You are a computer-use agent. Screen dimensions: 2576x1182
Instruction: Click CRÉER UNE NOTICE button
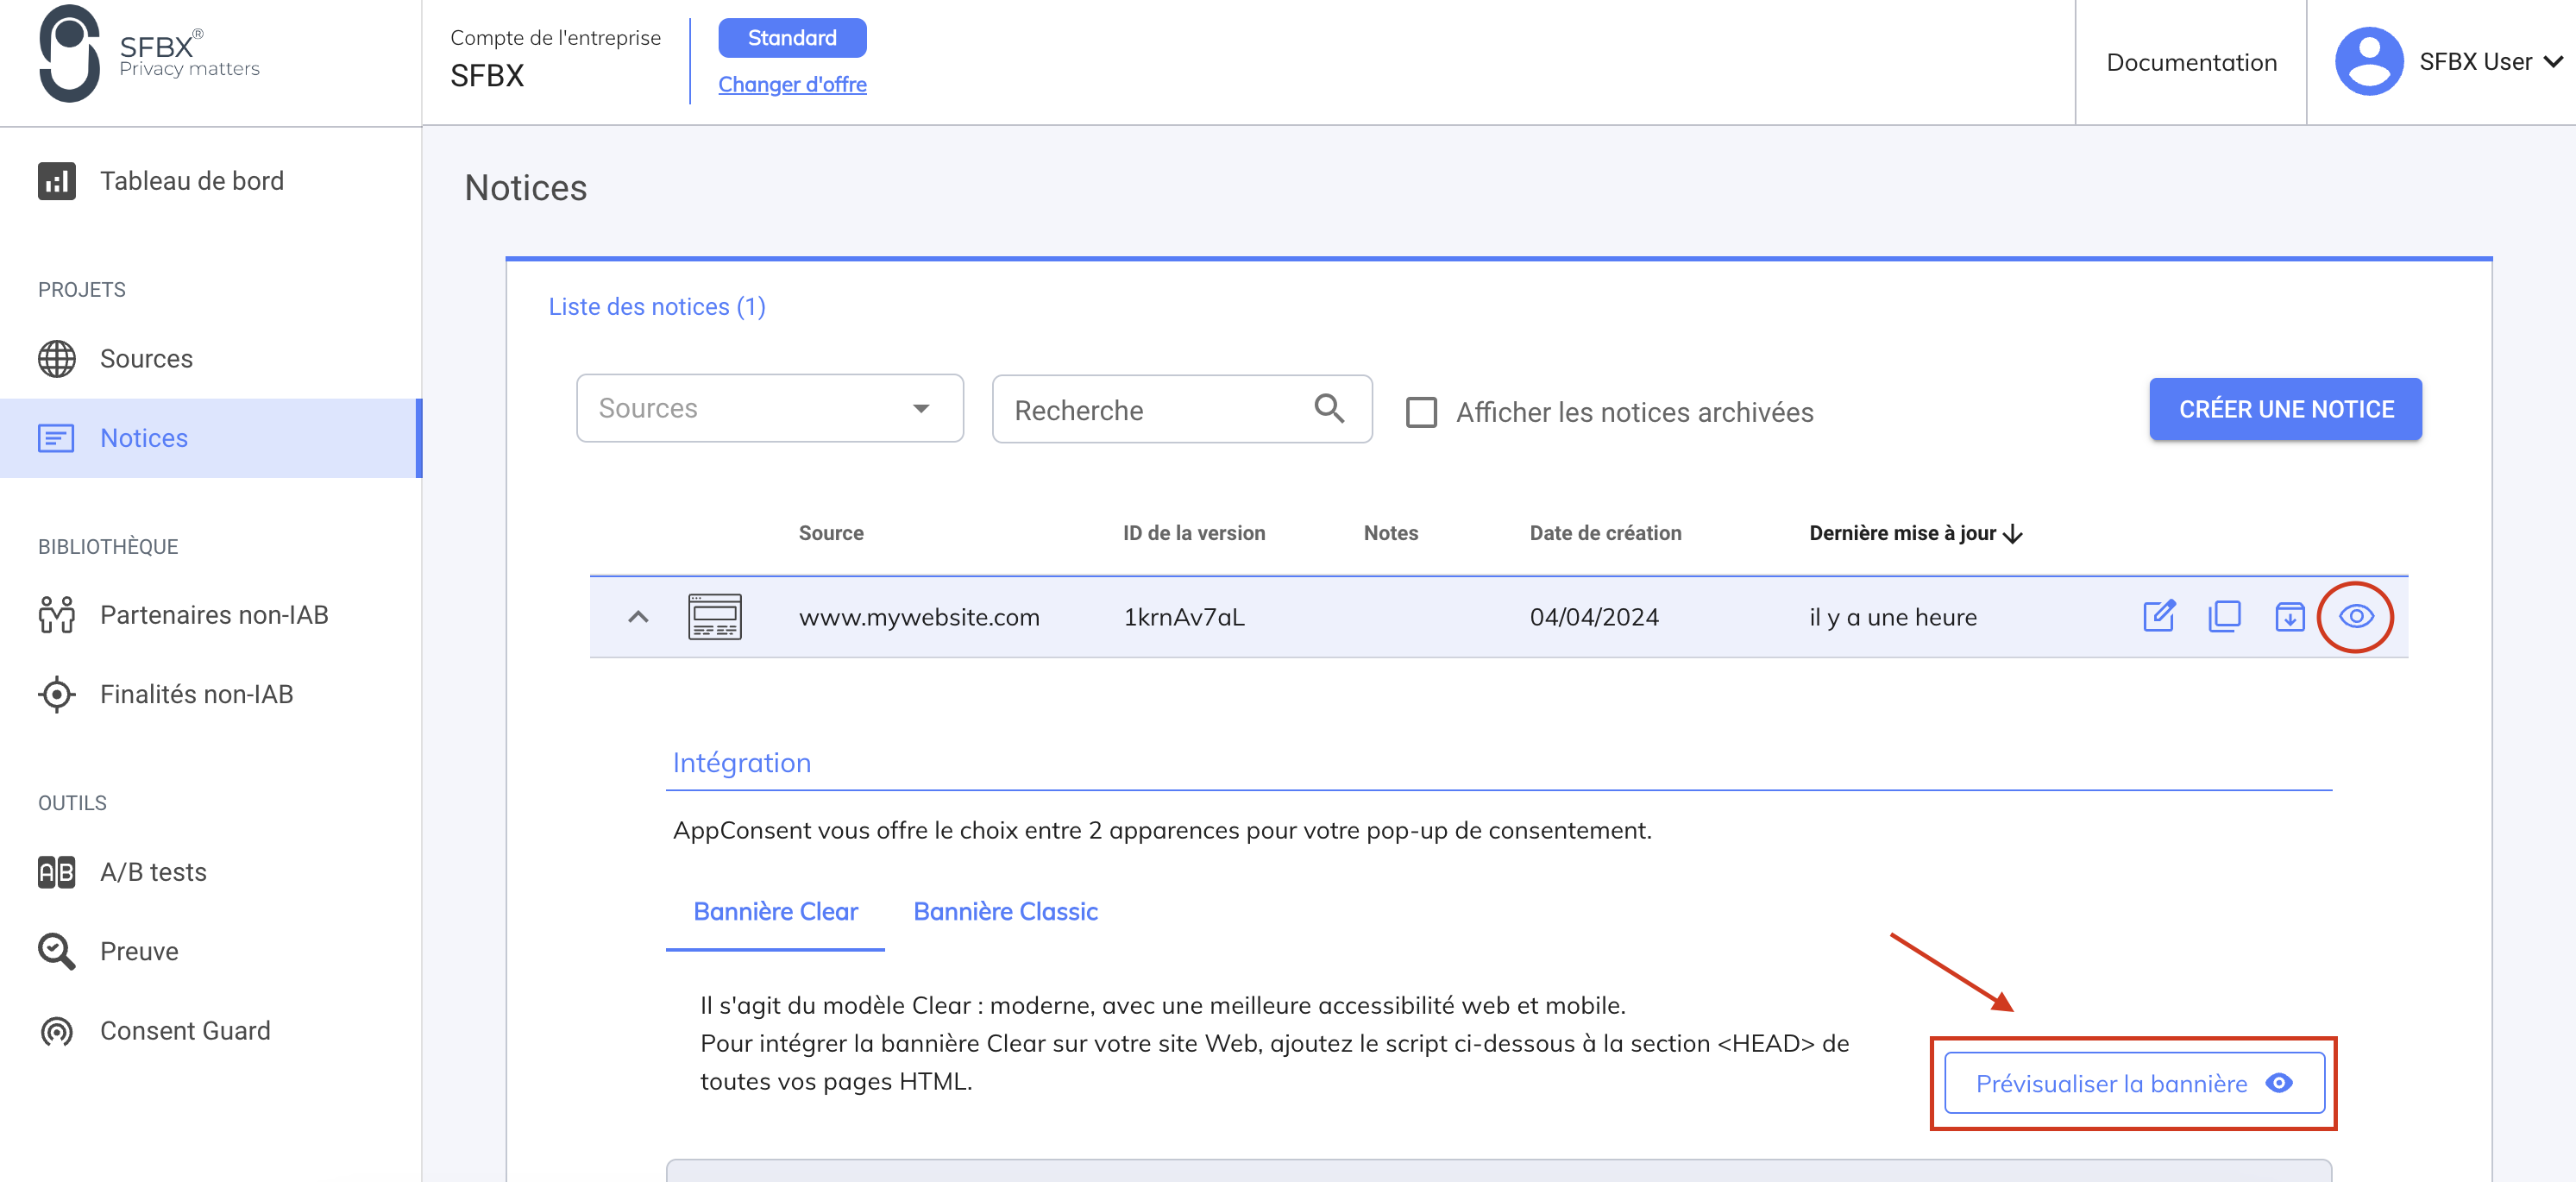click(2285, 409)
